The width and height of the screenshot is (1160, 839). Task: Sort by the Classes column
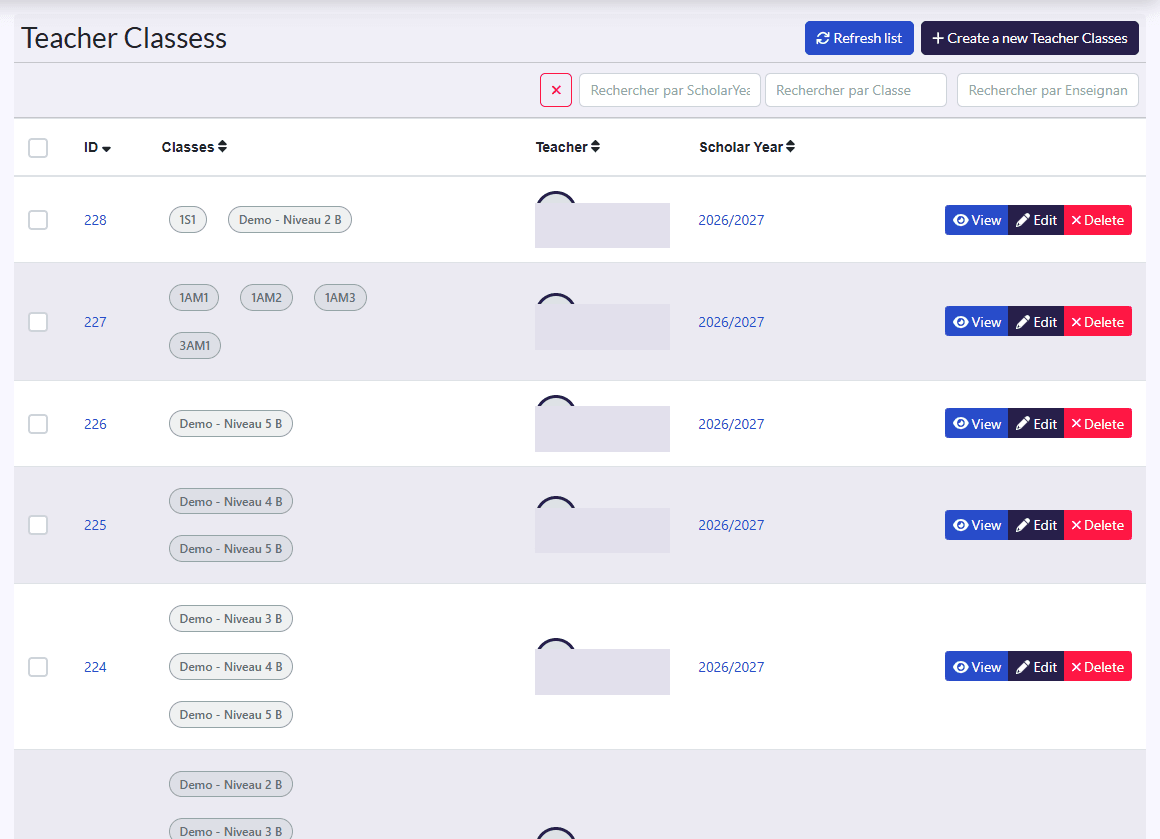pos(194,147)
